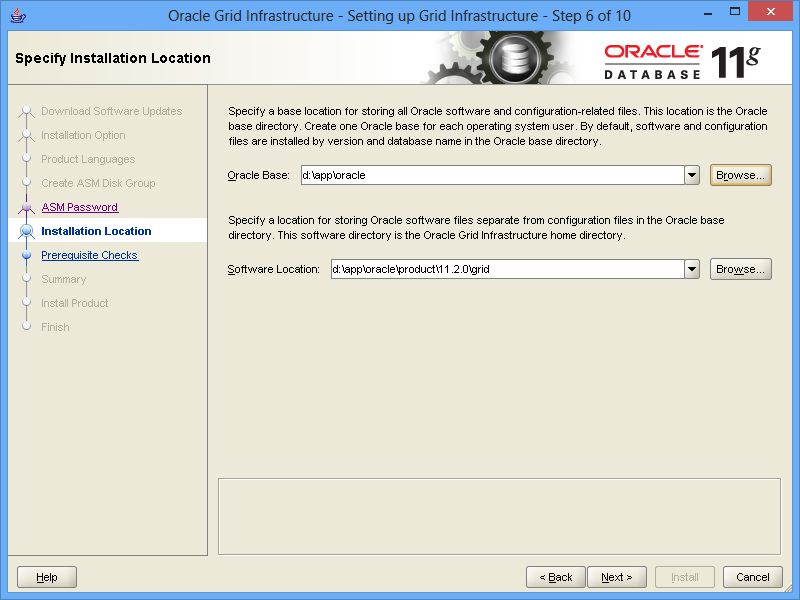This screenshot has width=800, height=600.
Task: Click the Summary step label
Action: 64,279
